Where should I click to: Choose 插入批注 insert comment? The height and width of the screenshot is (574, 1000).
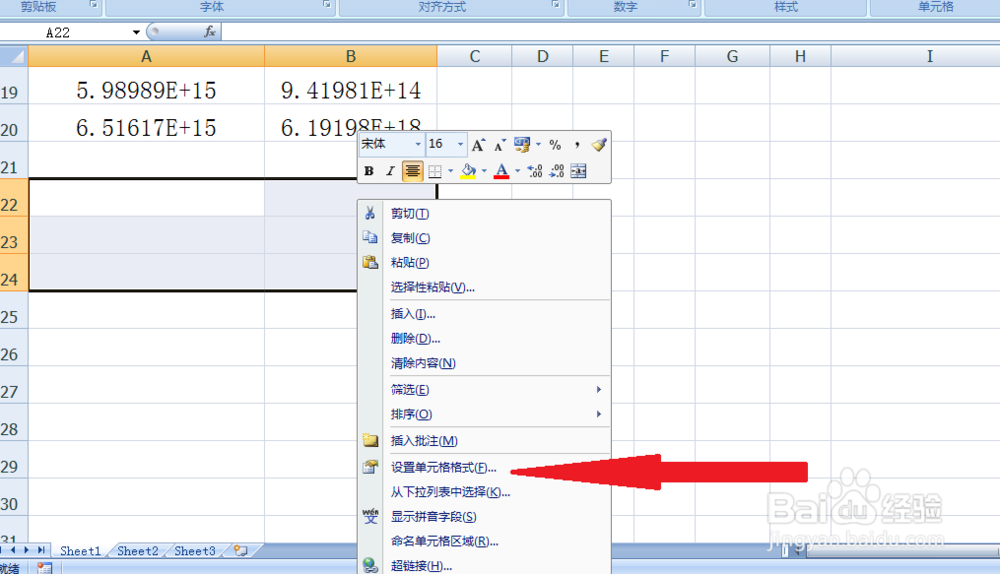click(x=484, y=441)
